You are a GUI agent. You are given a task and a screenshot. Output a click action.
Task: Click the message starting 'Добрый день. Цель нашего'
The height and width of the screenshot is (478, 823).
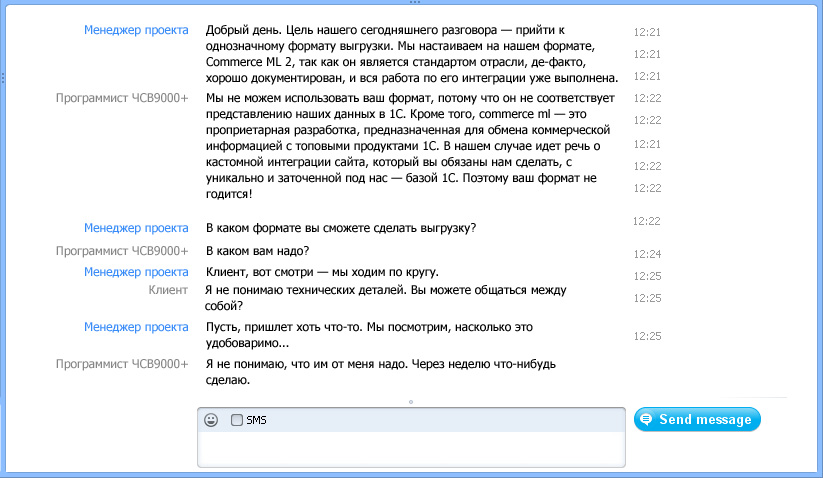coord(410,54)
